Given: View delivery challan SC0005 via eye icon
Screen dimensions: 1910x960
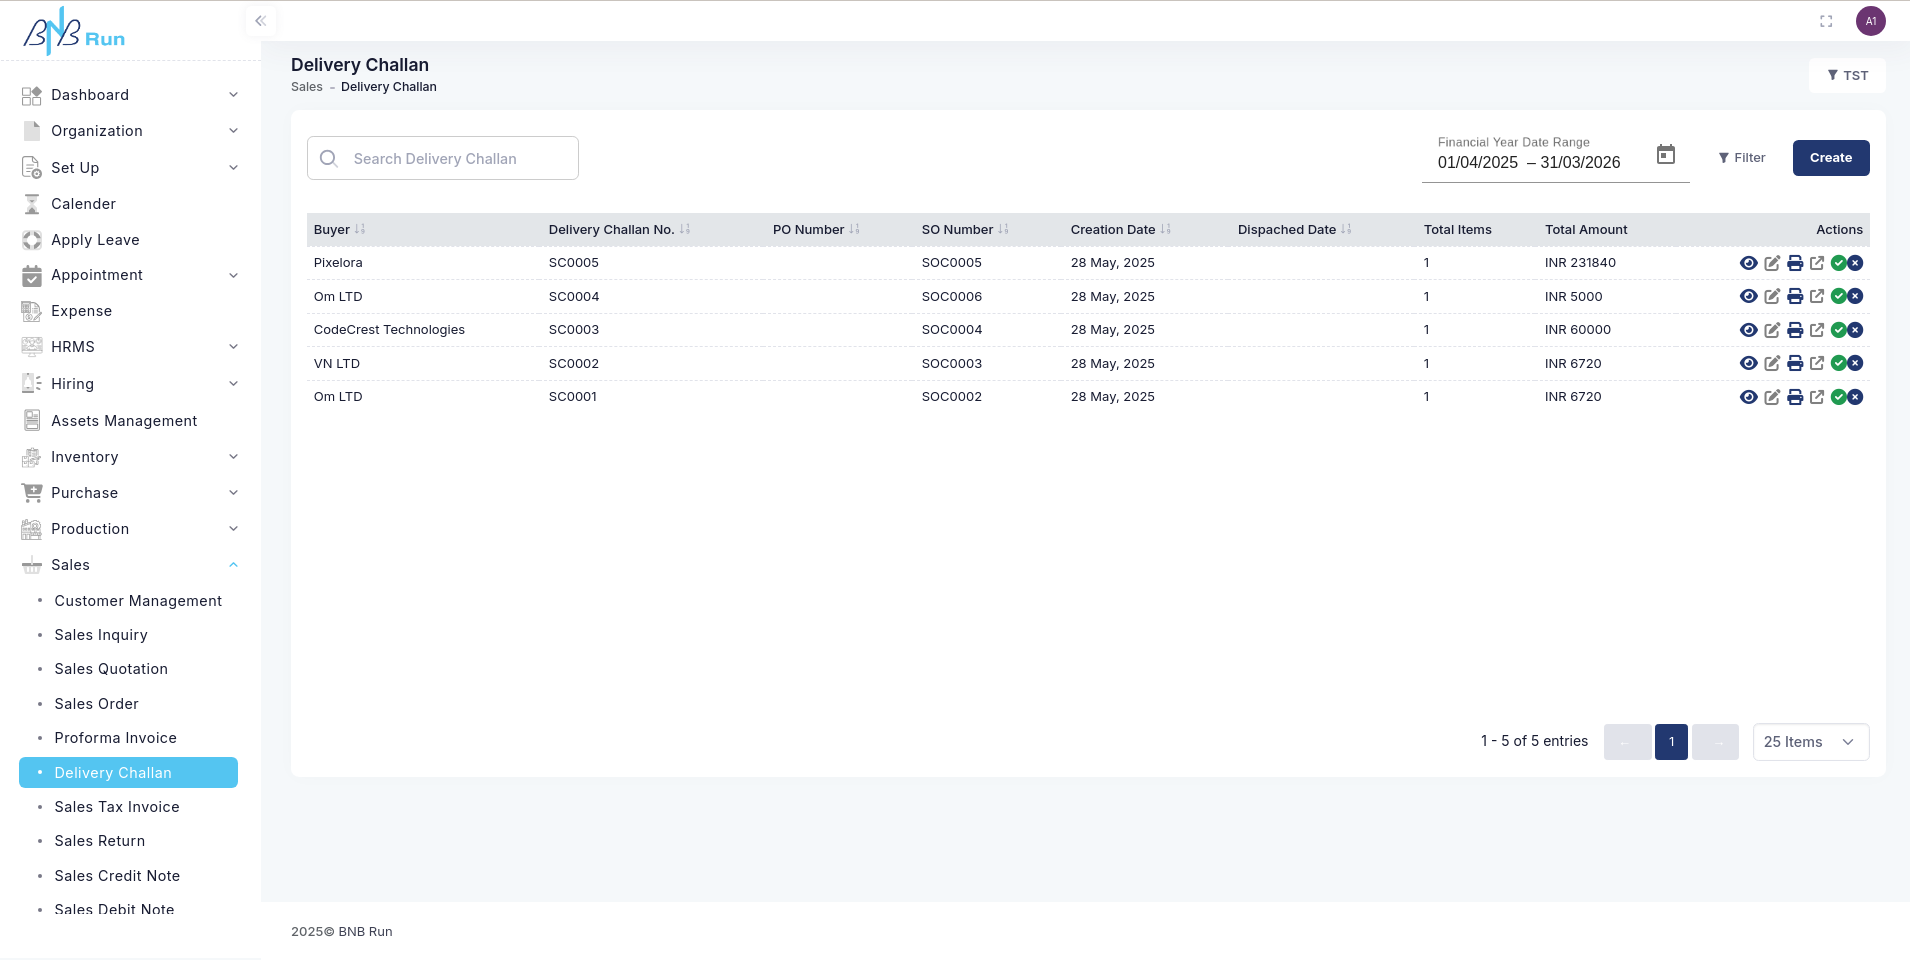Looking at the screenshot, I should 1748,263.
